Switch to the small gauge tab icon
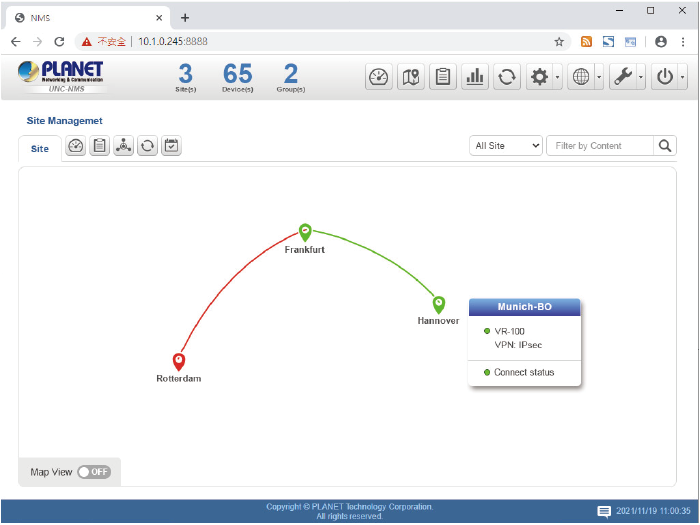700x525 pixels. tap(75, 146)
